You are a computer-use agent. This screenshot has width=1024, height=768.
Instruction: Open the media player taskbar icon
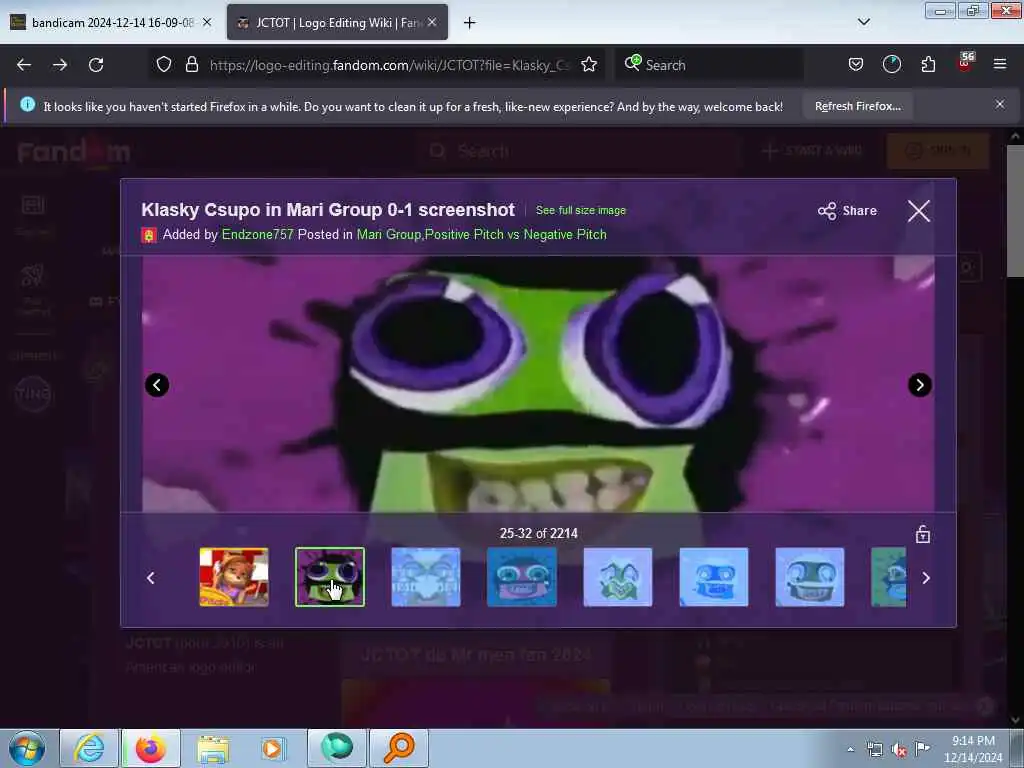(x=273, y=748)
